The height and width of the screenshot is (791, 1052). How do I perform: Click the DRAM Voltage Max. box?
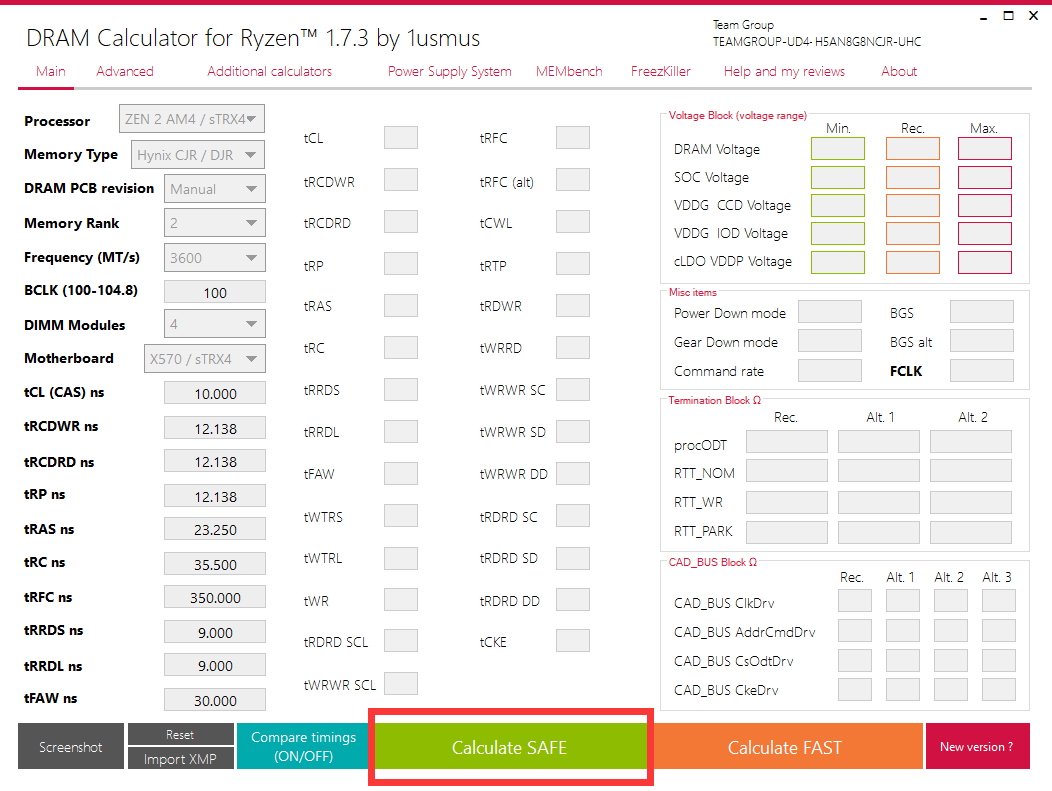tap(985, 149)
